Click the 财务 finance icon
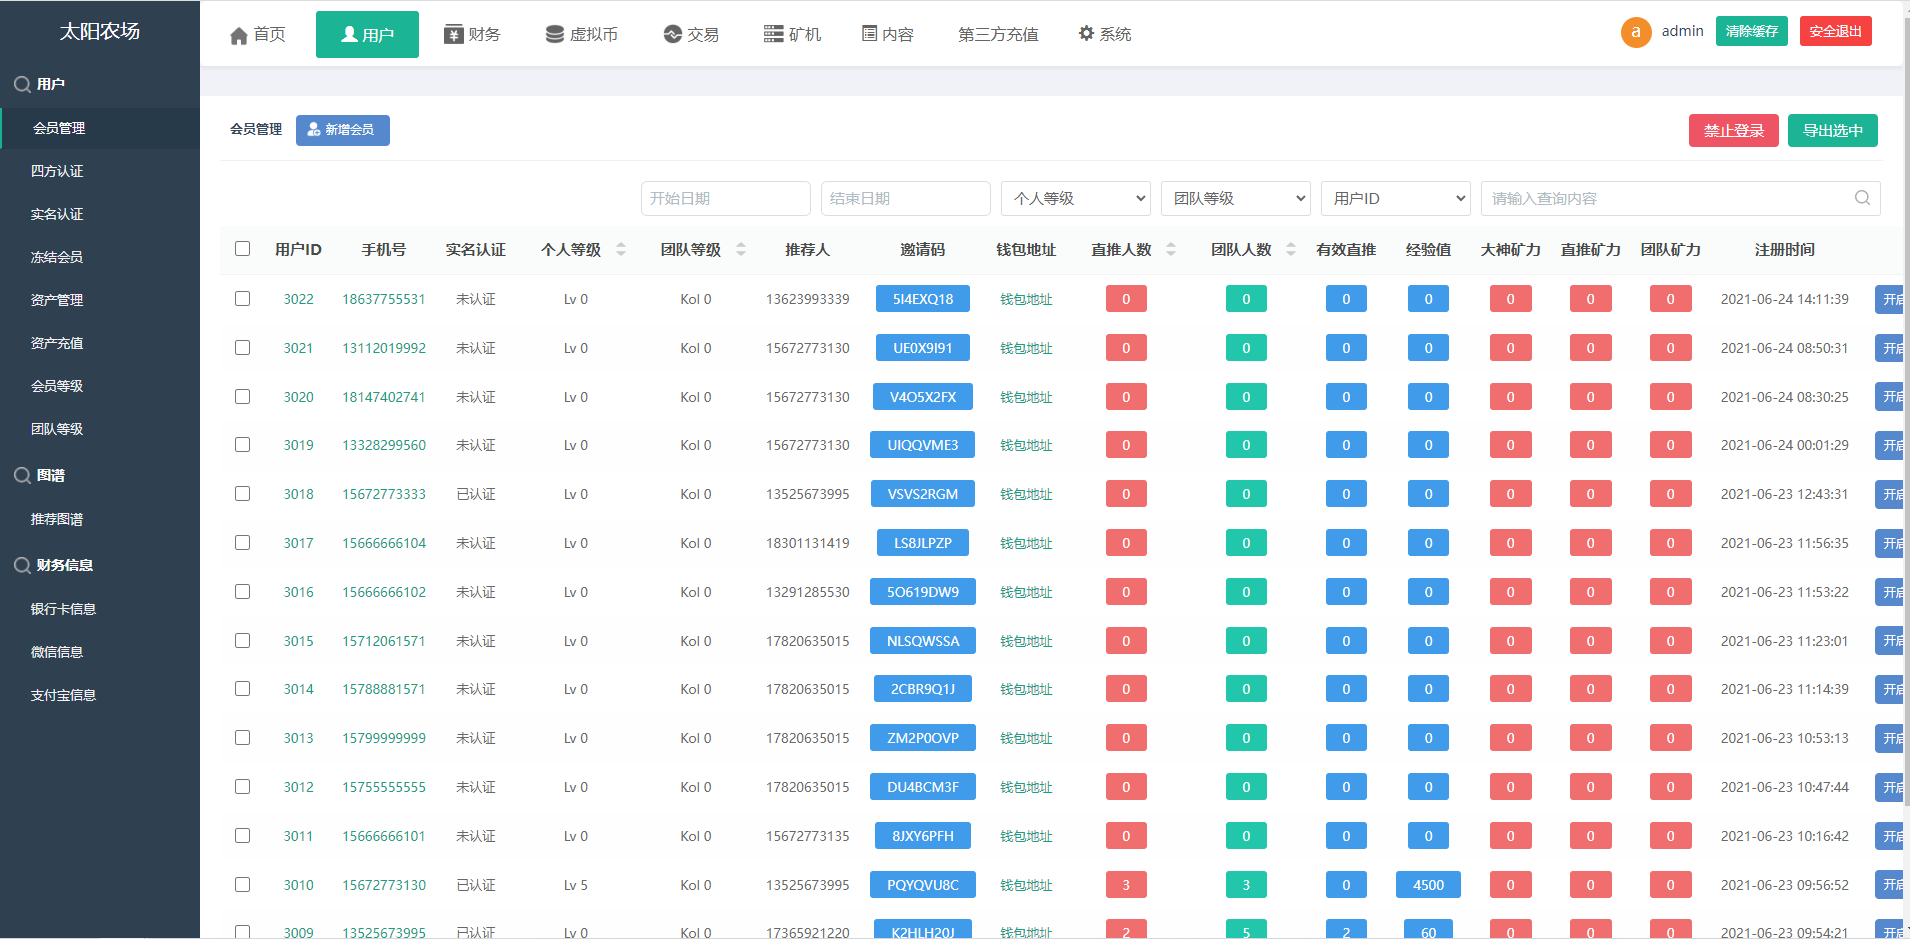 click(x=454, y=34)
